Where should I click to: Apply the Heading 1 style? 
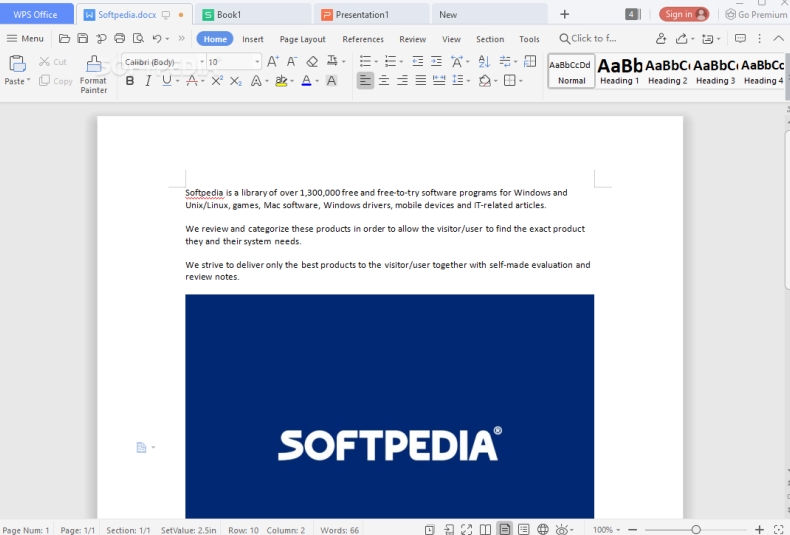pos(619,71)
